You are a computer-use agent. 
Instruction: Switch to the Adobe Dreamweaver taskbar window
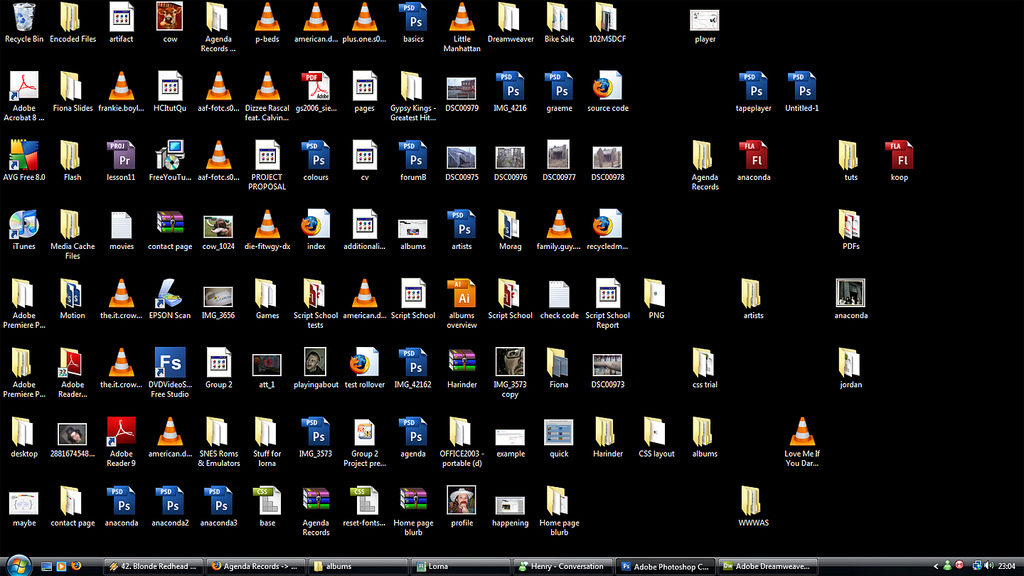pyautogui.click(x=767, y=566)
